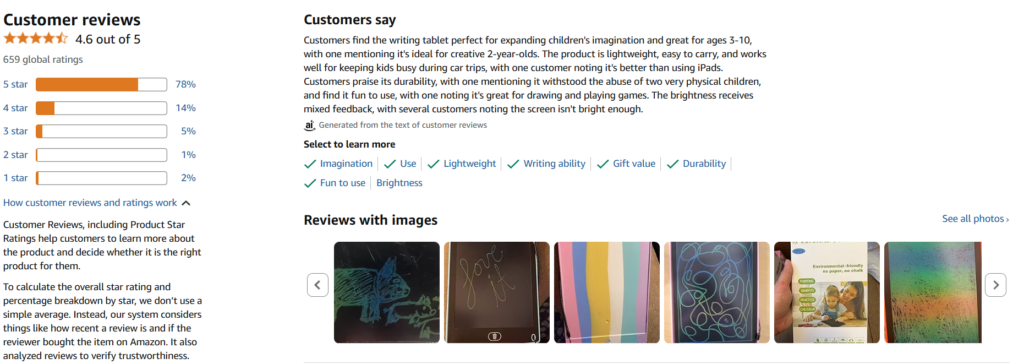Select the Imagination topic checkmark
The image size is (1024, 364).
310,164
